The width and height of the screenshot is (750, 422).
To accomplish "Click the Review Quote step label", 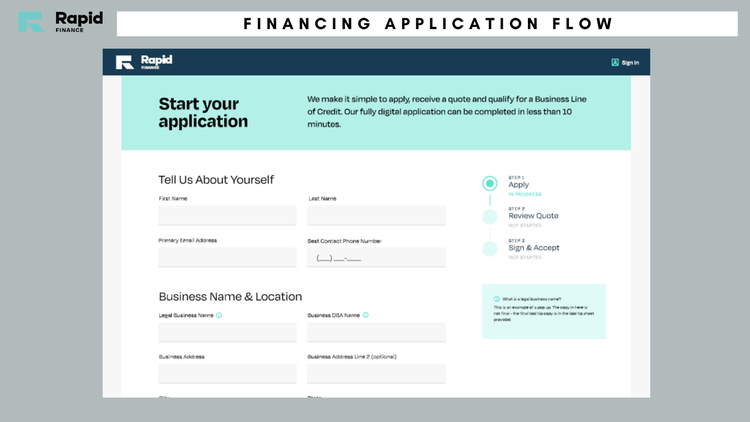I will pos(533,216).
